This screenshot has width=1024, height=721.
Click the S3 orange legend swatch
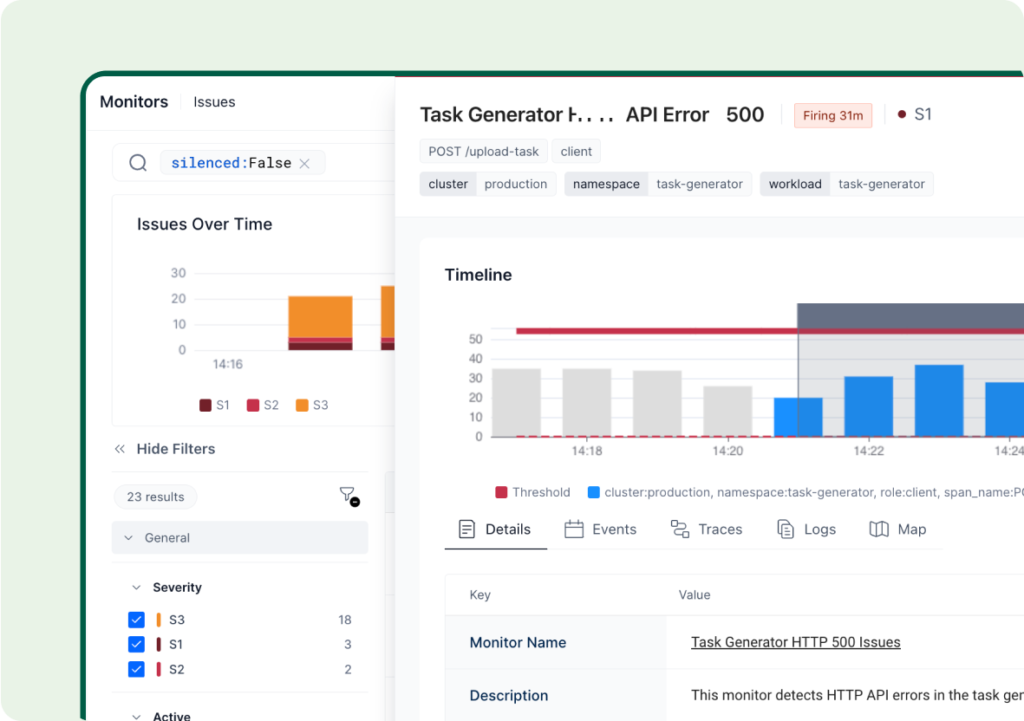click(x=302, y=405)
